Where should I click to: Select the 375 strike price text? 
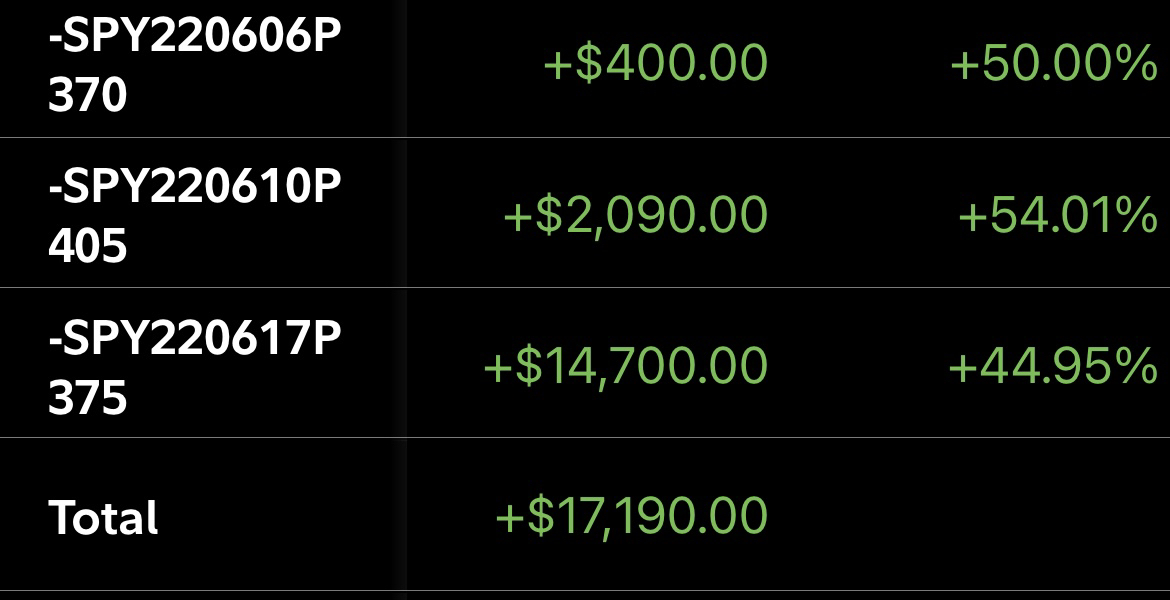click(x=88, y=397)
